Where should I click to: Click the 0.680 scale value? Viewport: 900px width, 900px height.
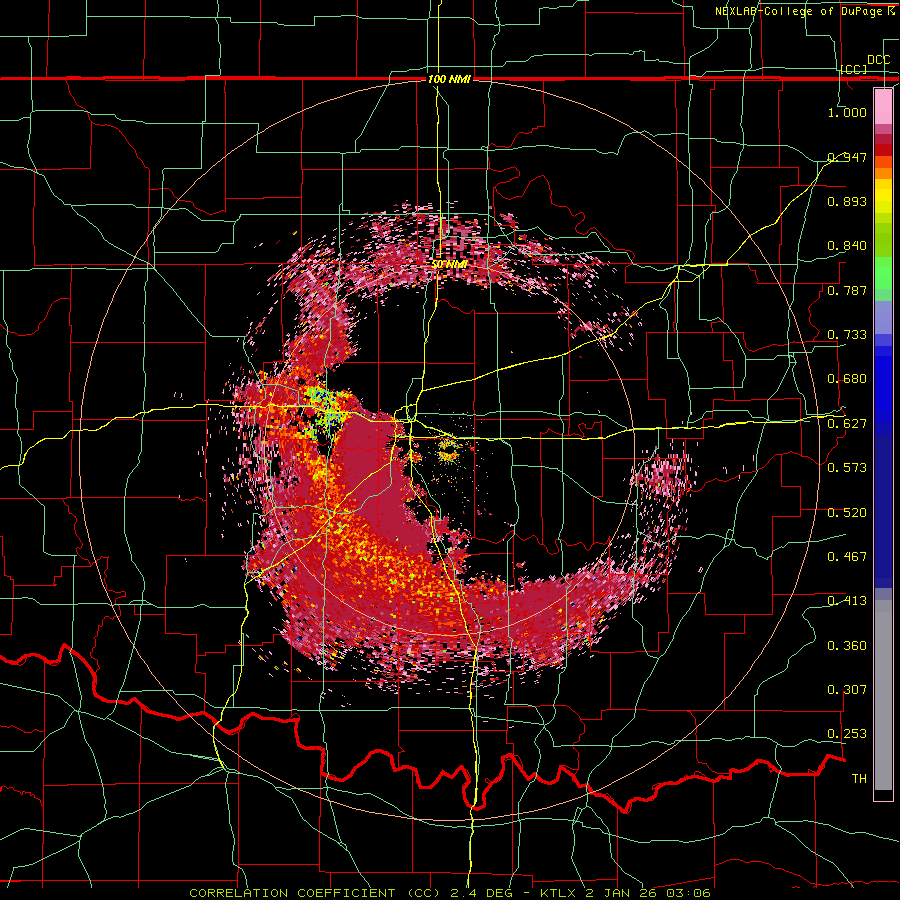pyautogui.click(x=847, y=379)
